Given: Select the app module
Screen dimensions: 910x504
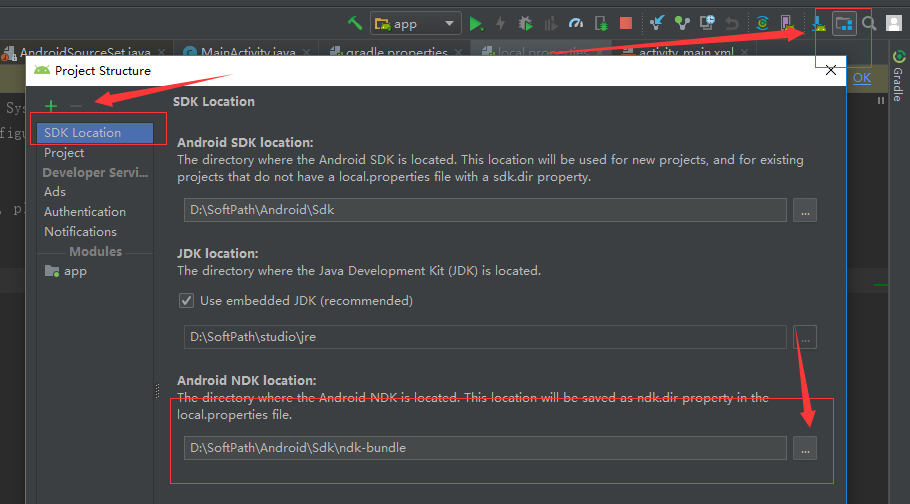Looking at the screenshot, I should [66, 271].
